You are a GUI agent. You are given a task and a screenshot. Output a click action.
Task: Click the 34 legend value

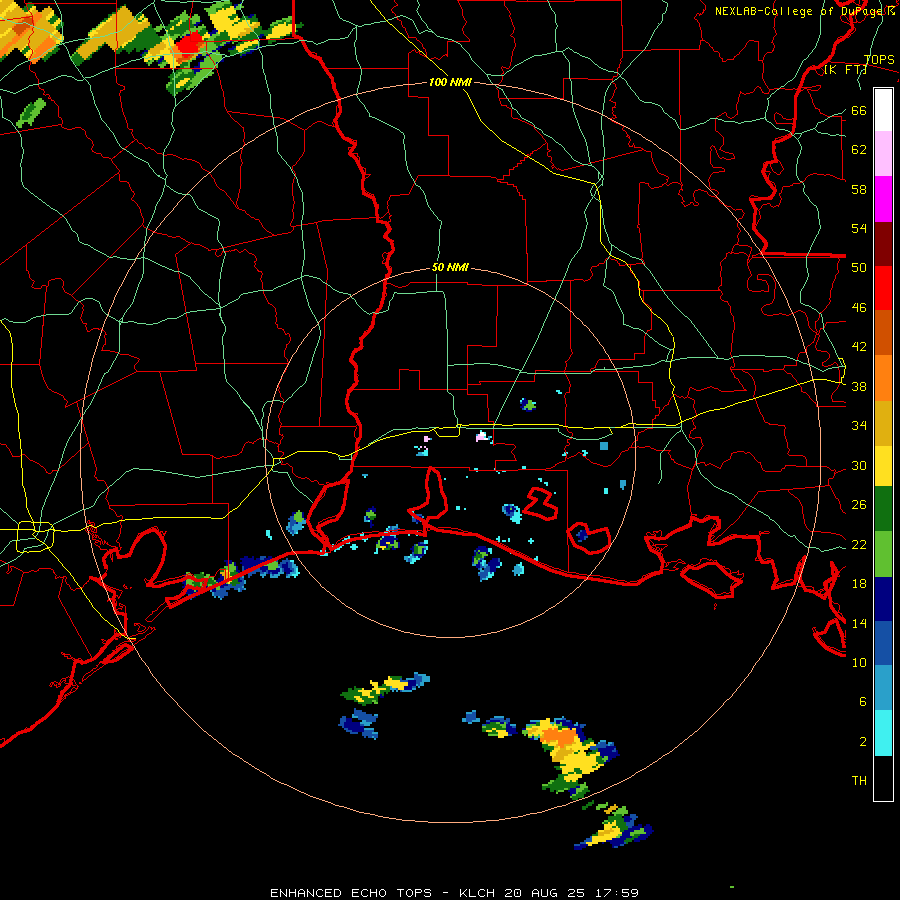pyautogui.click(x=859, y=426)
